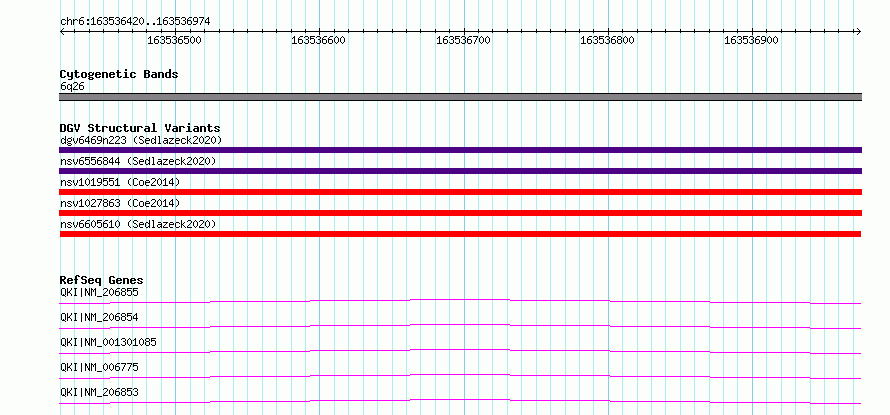The image size is (890, 415).
Task: Open variant dgv6469n223 (Sedlazeck2020) label
Action: coord(141,140)
